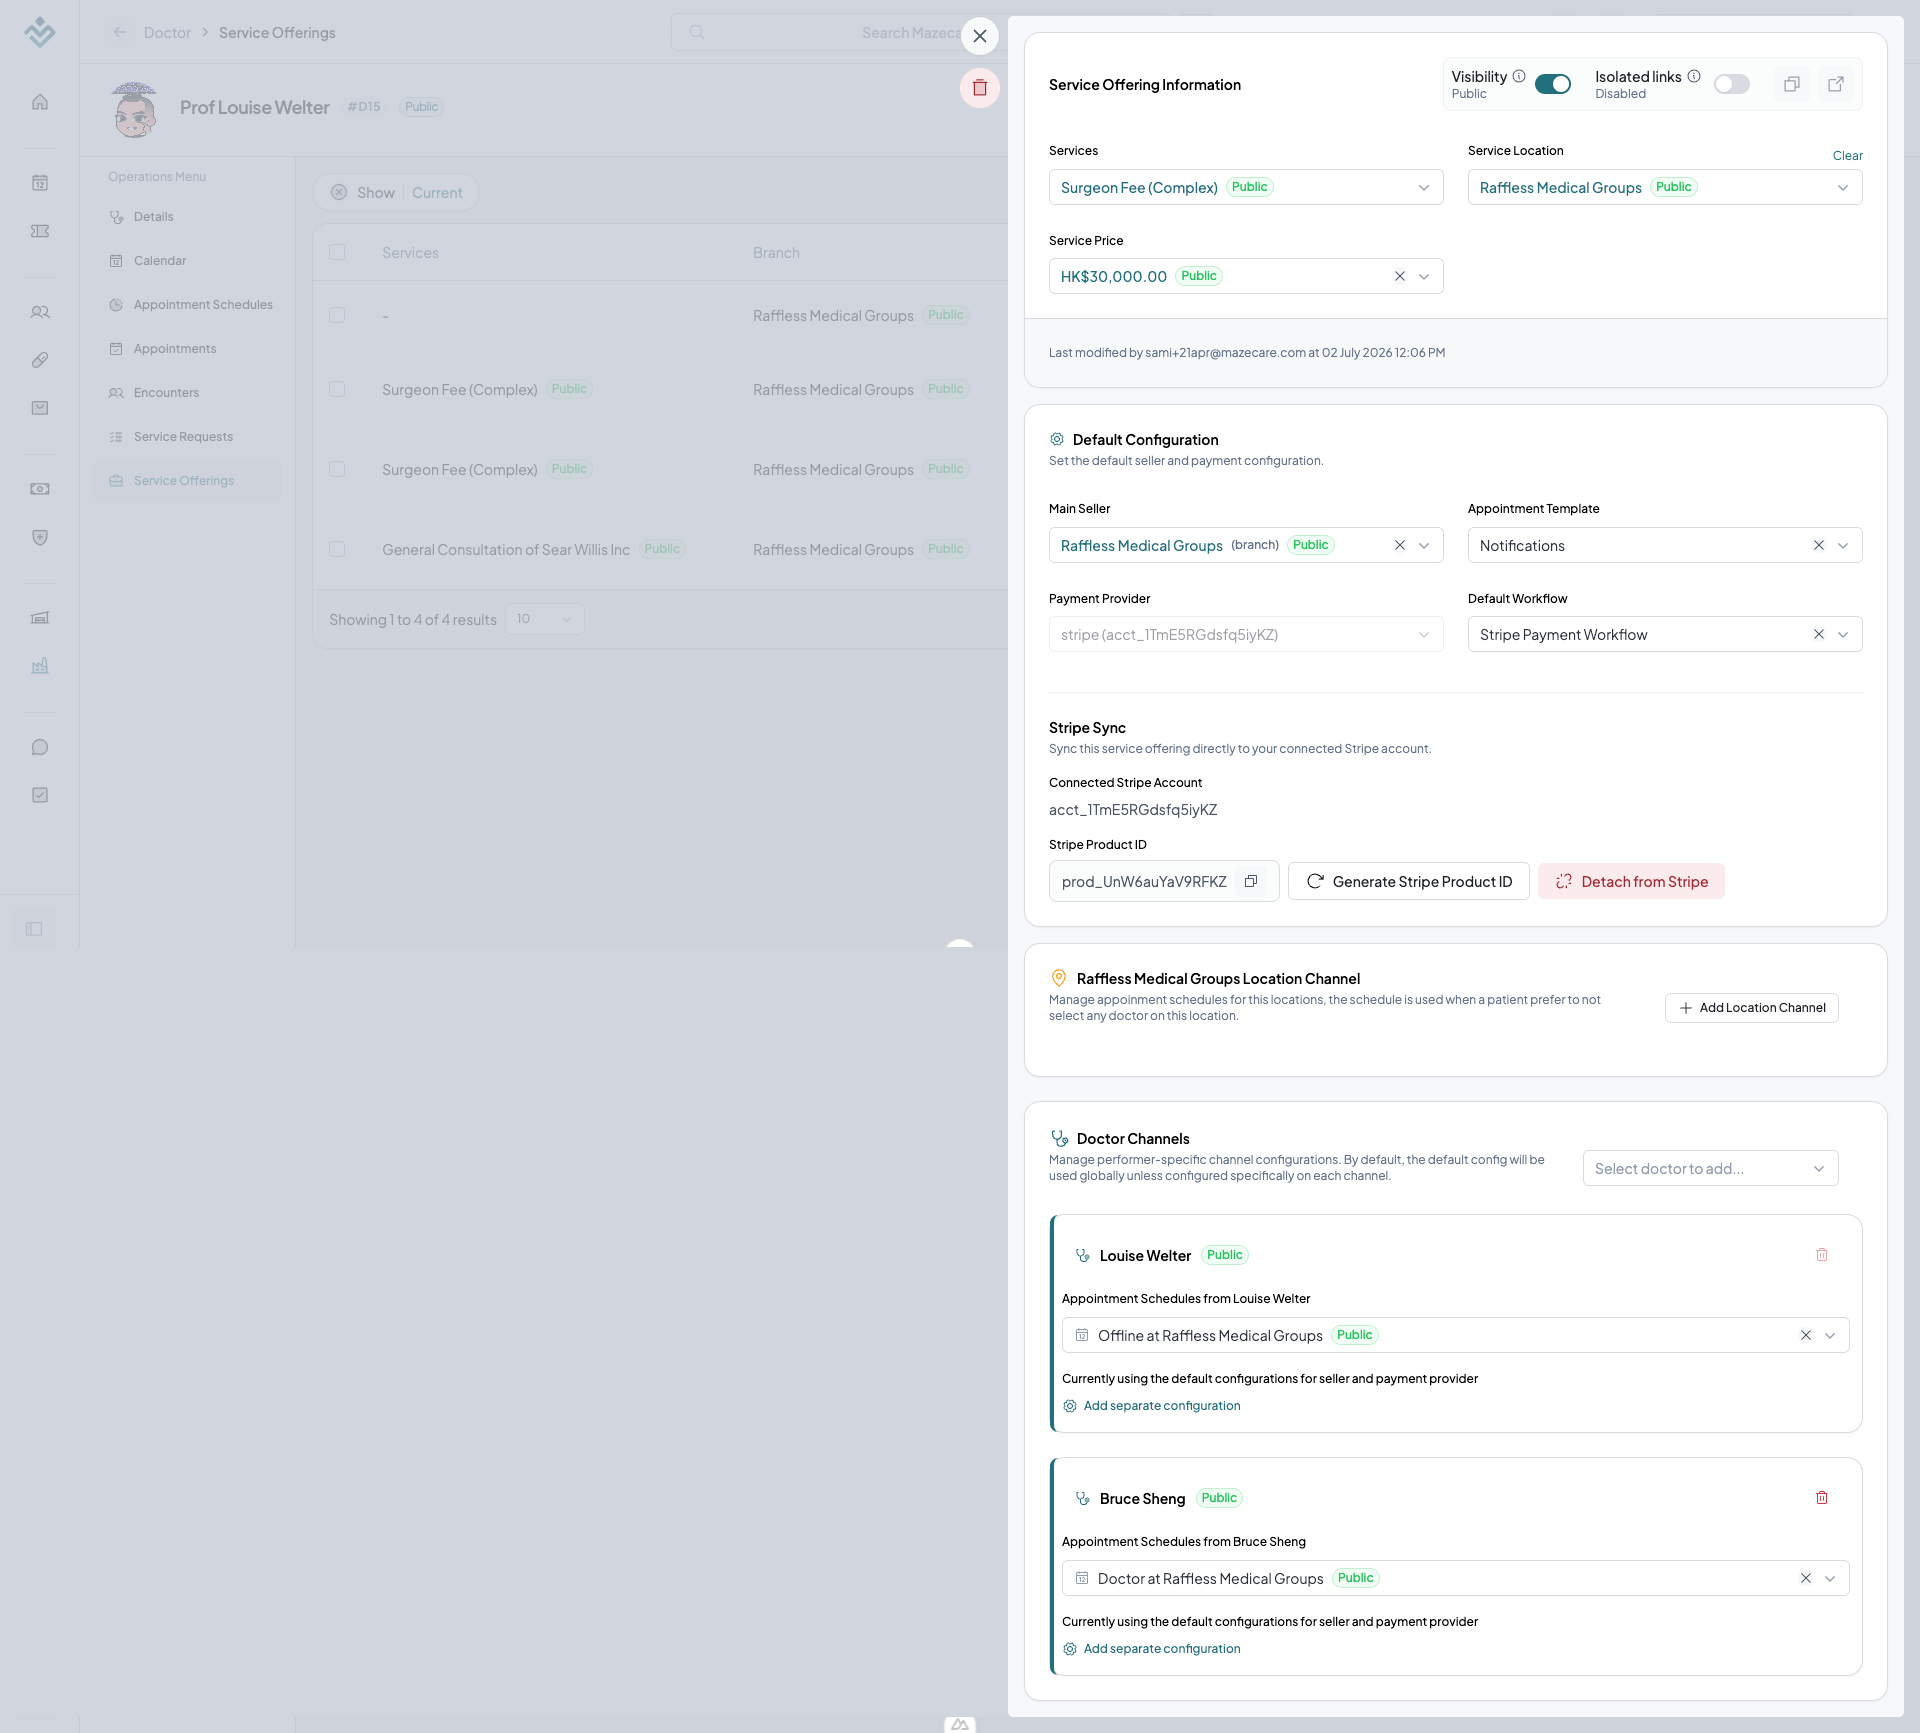Check the first row with dash service

(337, 315)
